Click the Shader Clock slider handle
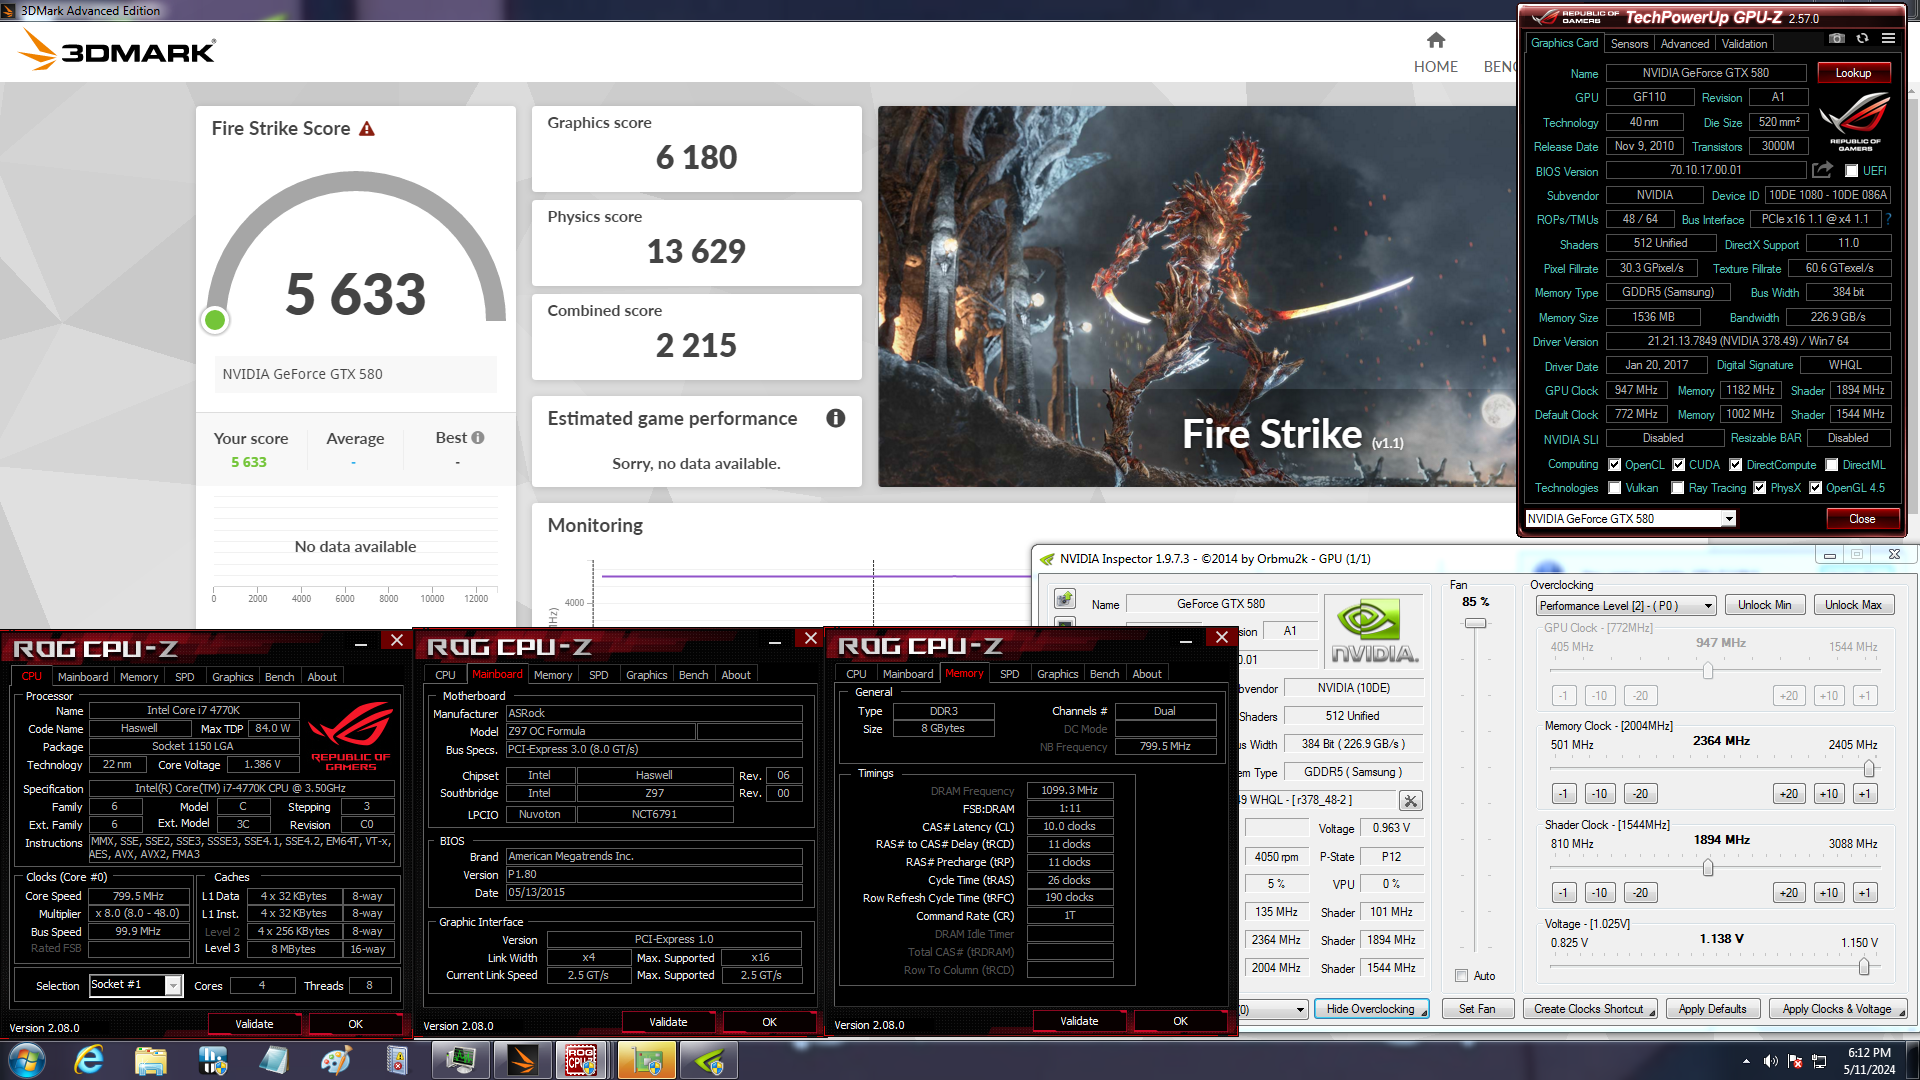 tap(1708, 867)
